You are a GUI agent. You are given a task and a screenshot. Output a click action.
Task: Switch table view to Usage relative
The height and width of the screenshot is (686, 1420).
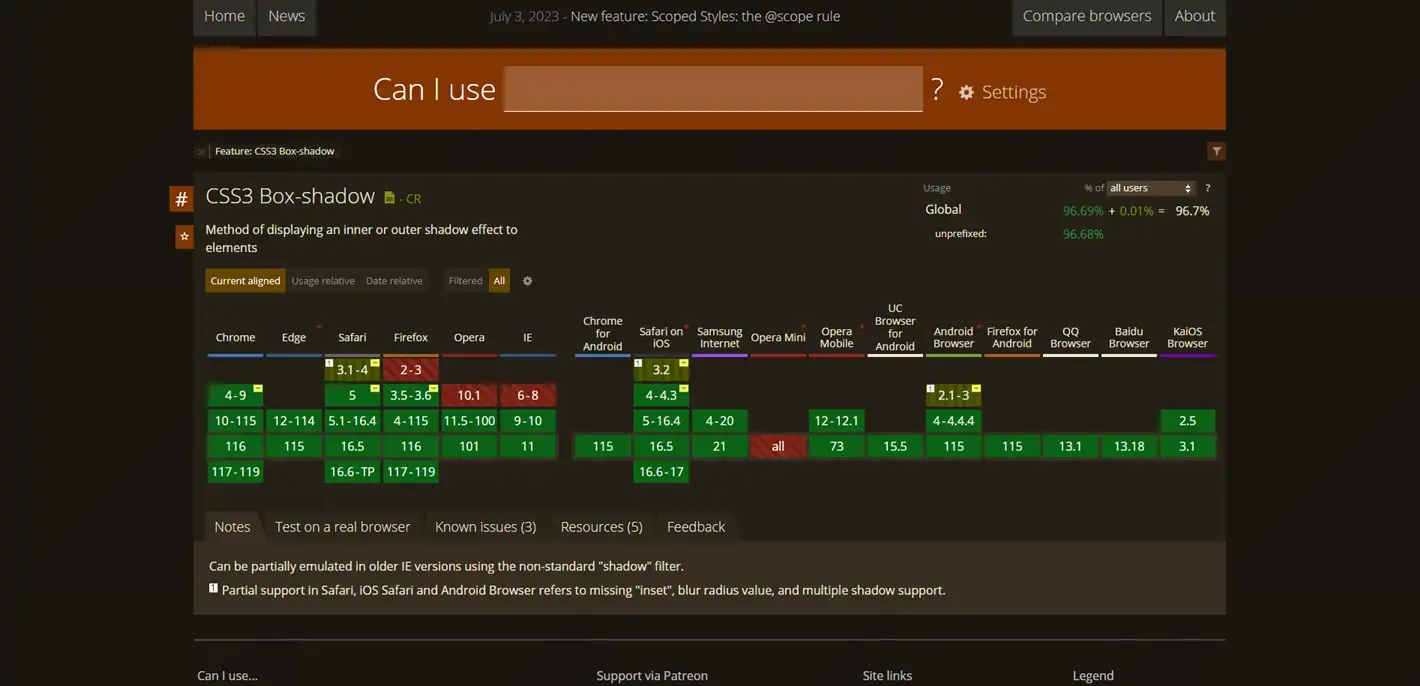[x=323, y=281]
